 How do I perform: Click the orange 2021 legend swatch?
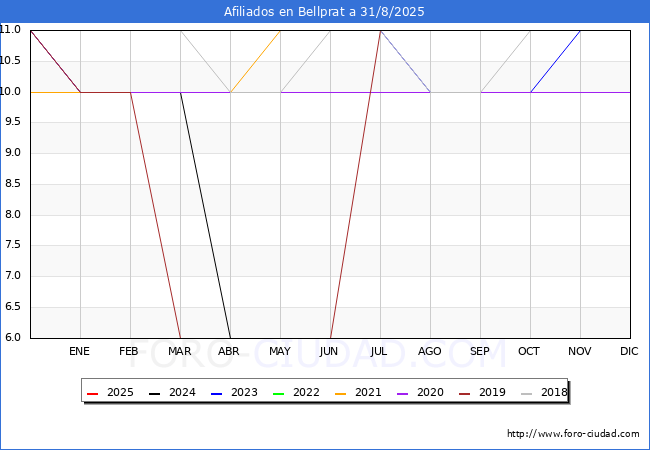[x=340, y=393]
